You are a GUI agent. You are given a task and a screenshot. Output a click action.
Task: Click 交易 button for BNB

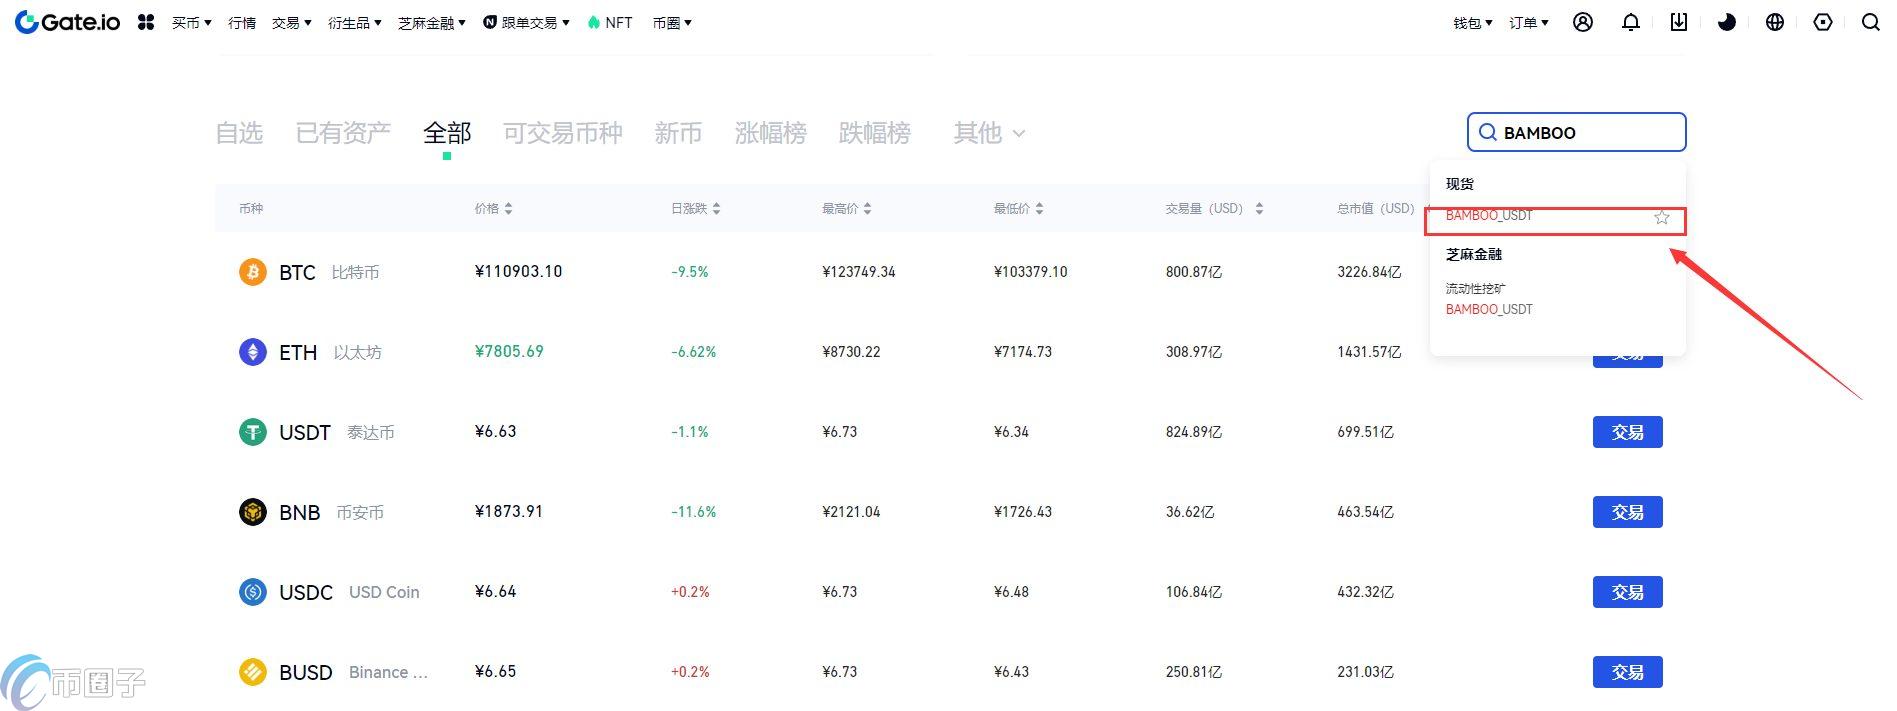1627,512
